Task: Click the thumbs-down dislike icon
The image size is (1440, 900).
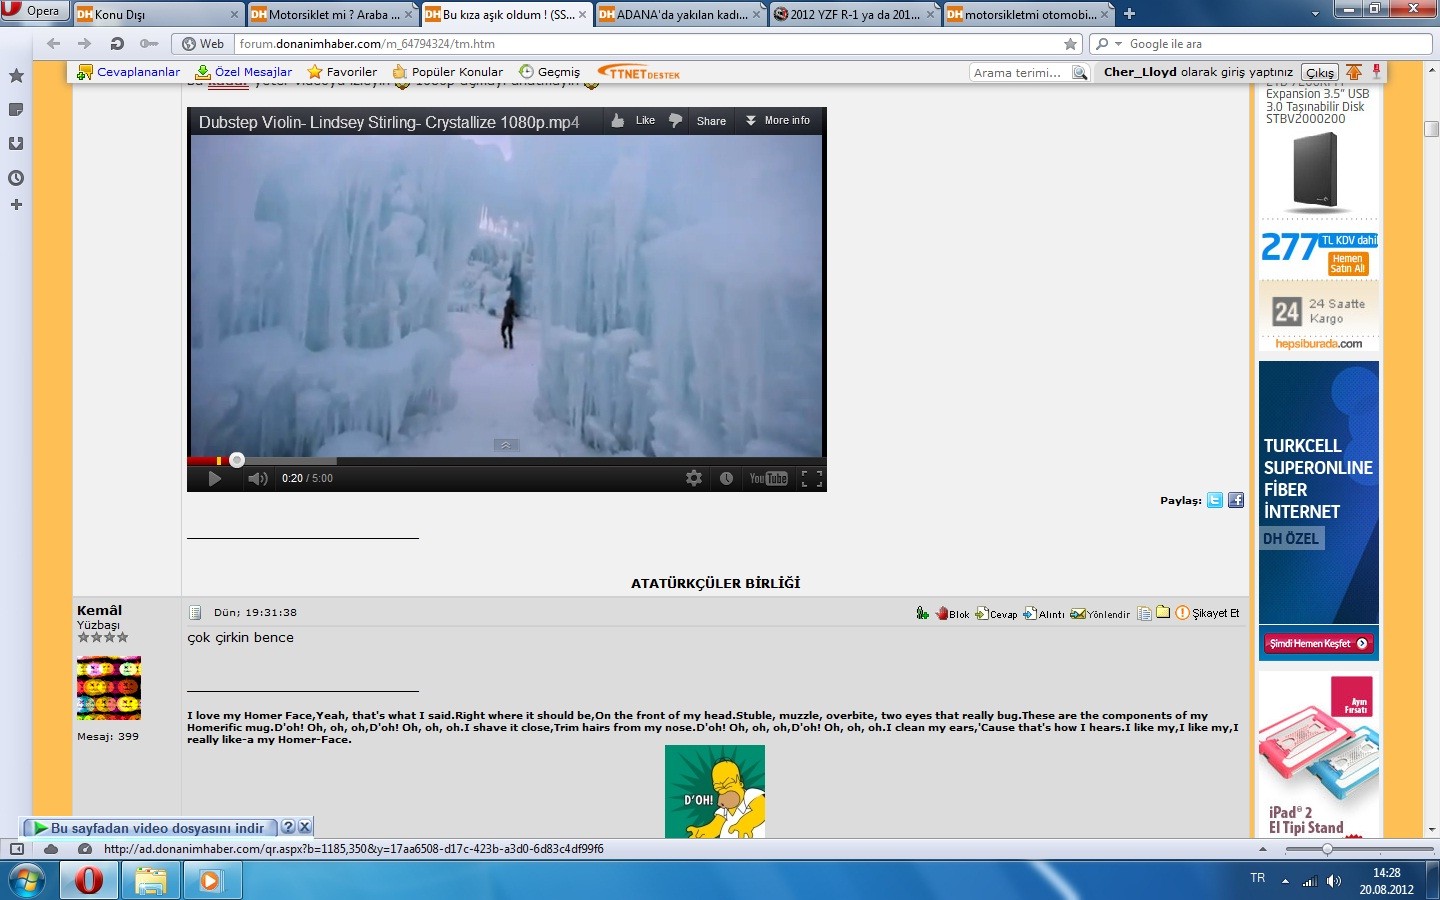Action: pos(675,120)
